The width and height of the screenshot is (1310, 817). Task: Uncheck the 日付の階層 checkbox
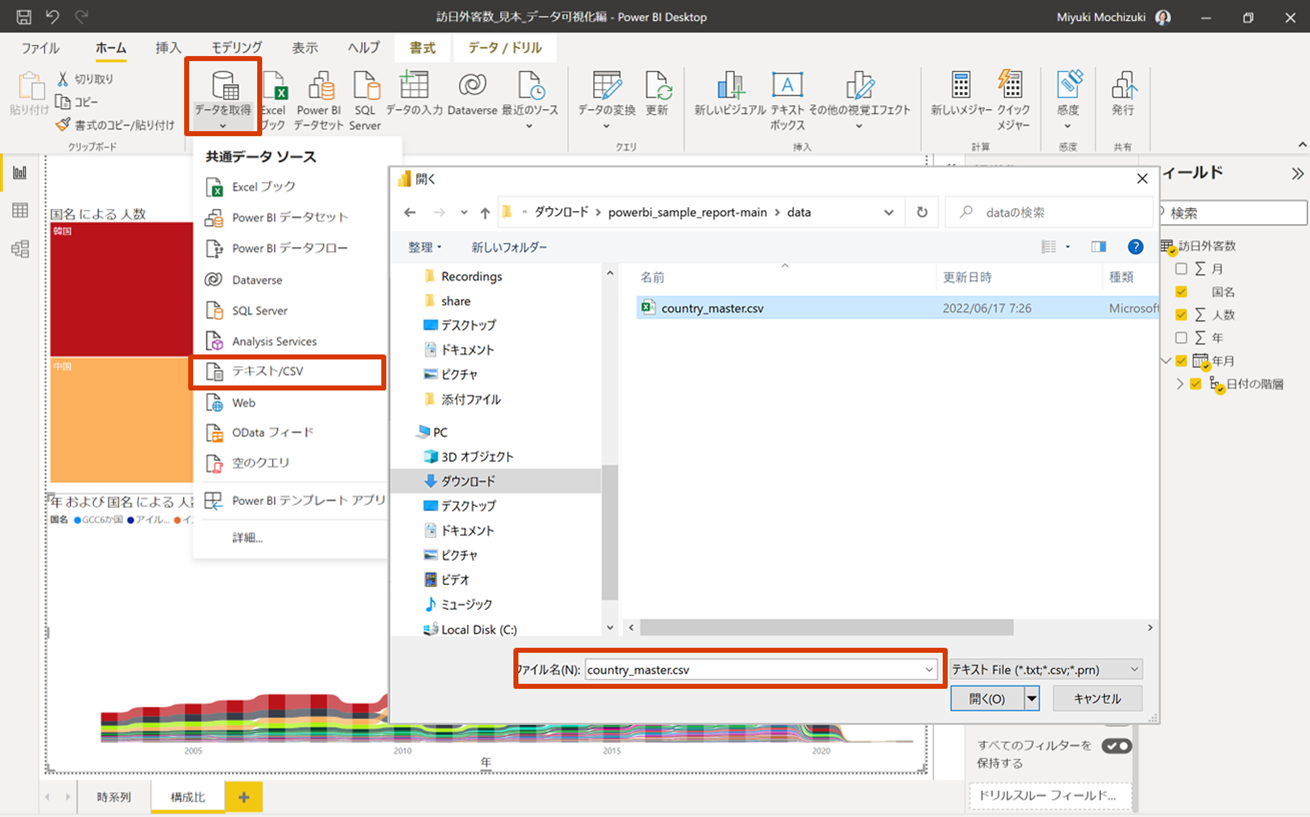1195,384
